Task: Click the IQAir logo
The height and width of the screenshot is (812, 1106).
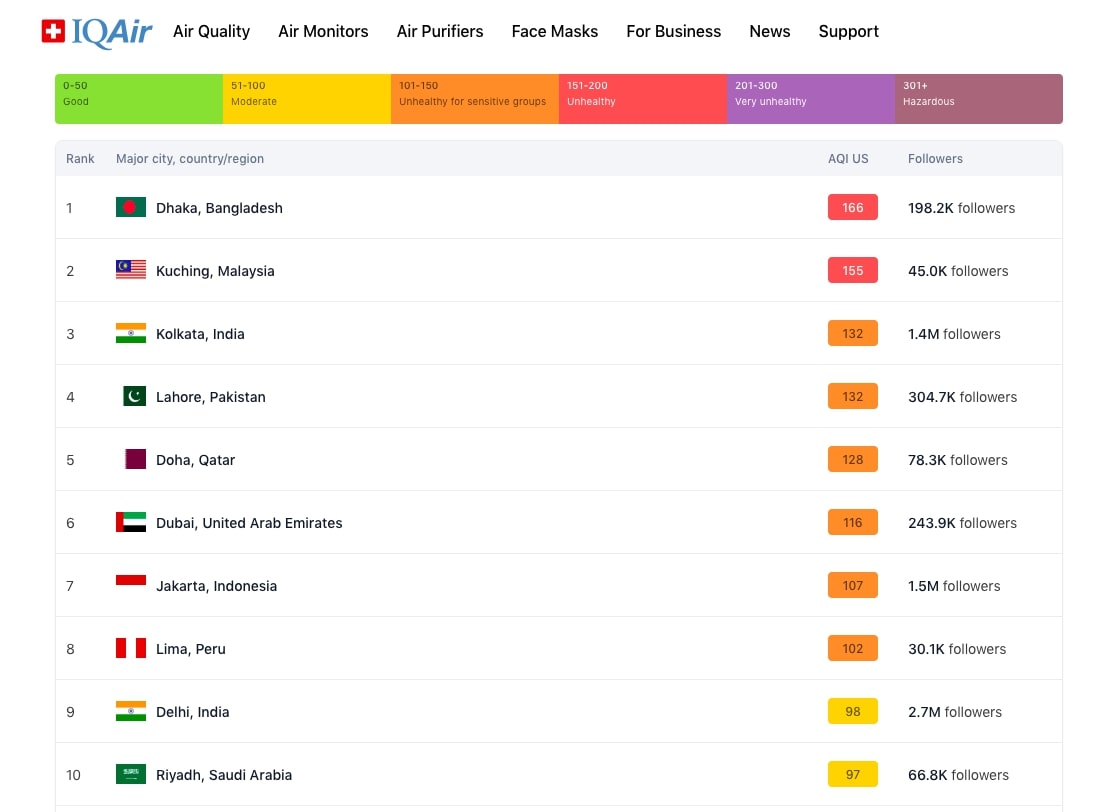Action: point(97,32)
